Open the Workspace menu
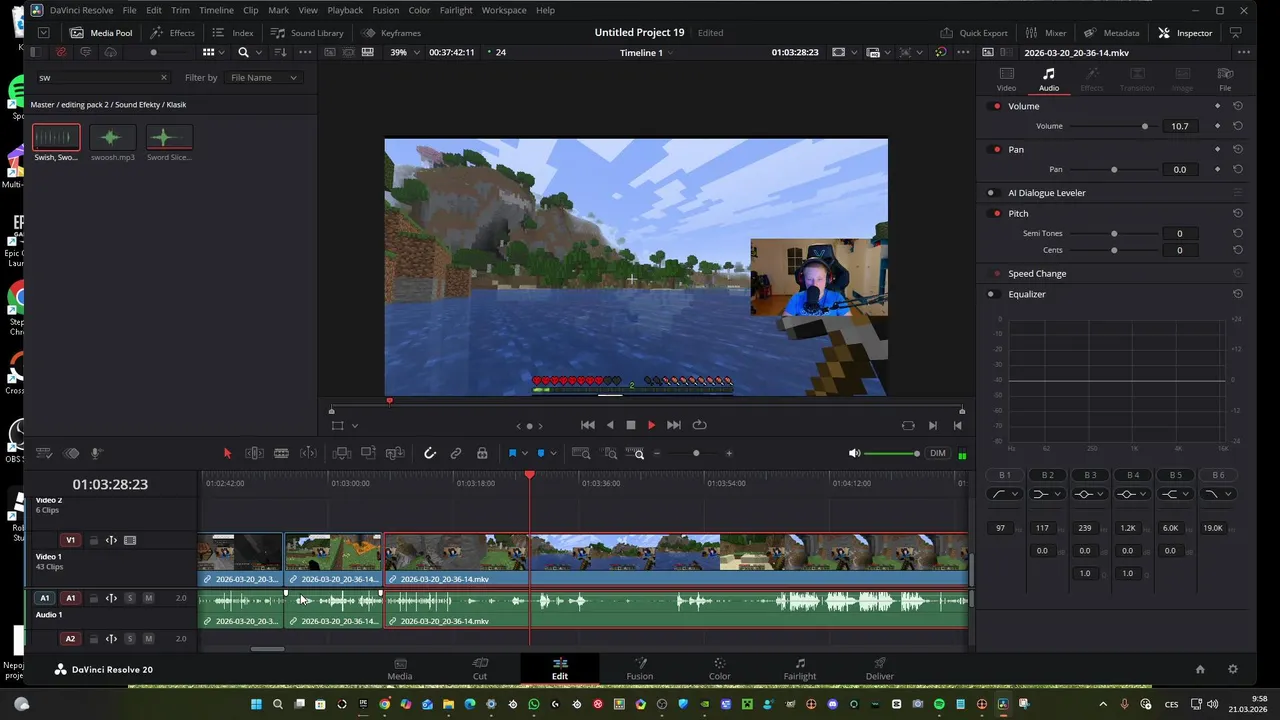Image resolution: width=1280 pixels, height=720 pixels. tap(504, 10)
